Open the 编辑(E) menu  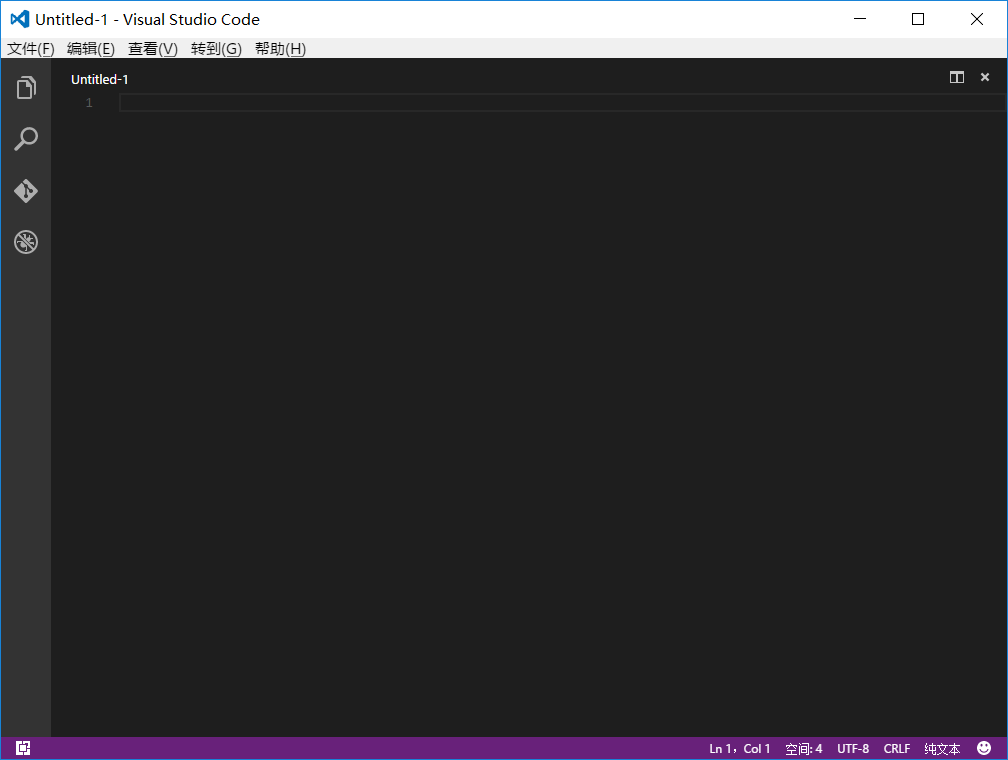click(91, 49)
